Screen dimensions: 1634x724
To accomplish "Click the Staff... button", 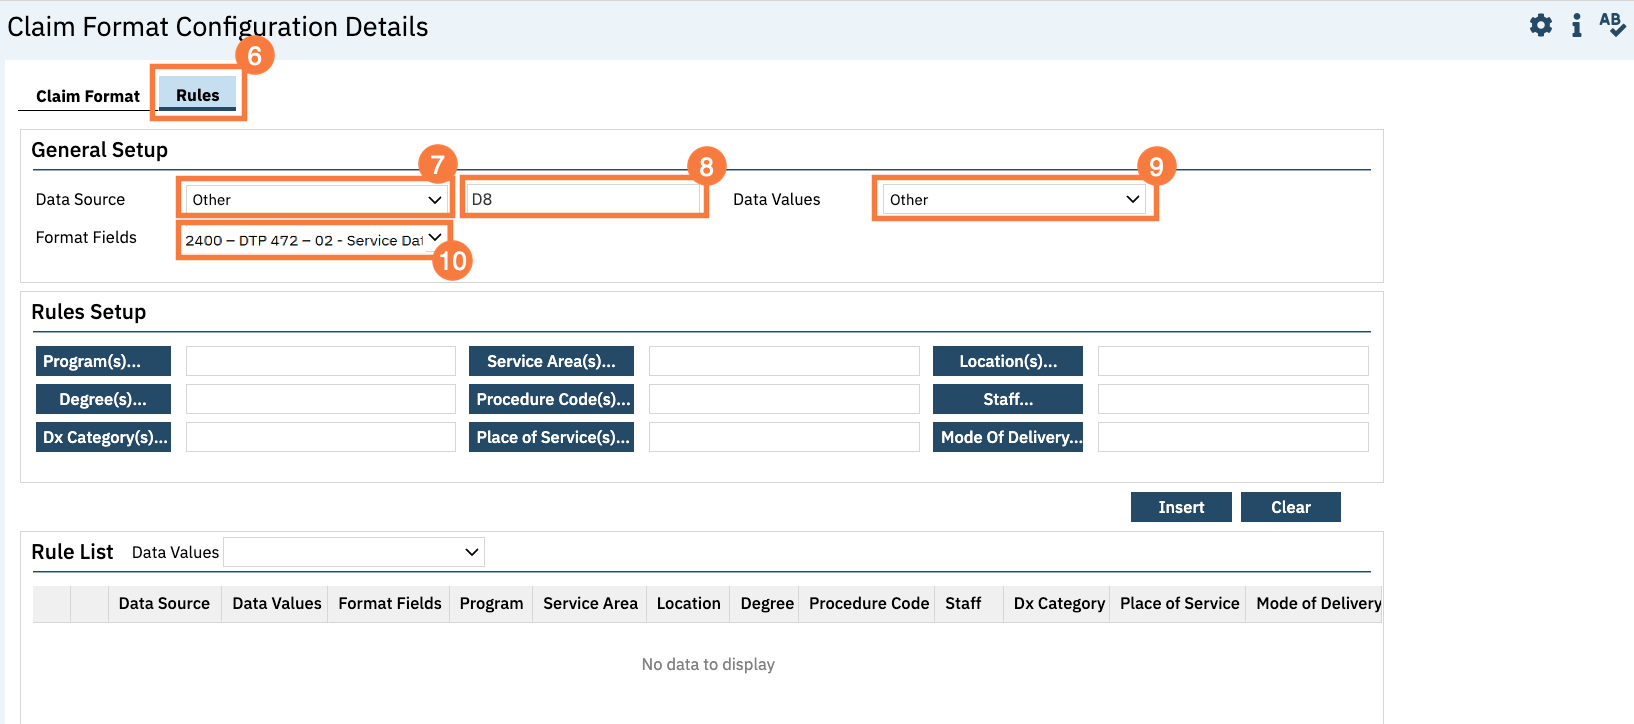I will [x=1007, y=399].
